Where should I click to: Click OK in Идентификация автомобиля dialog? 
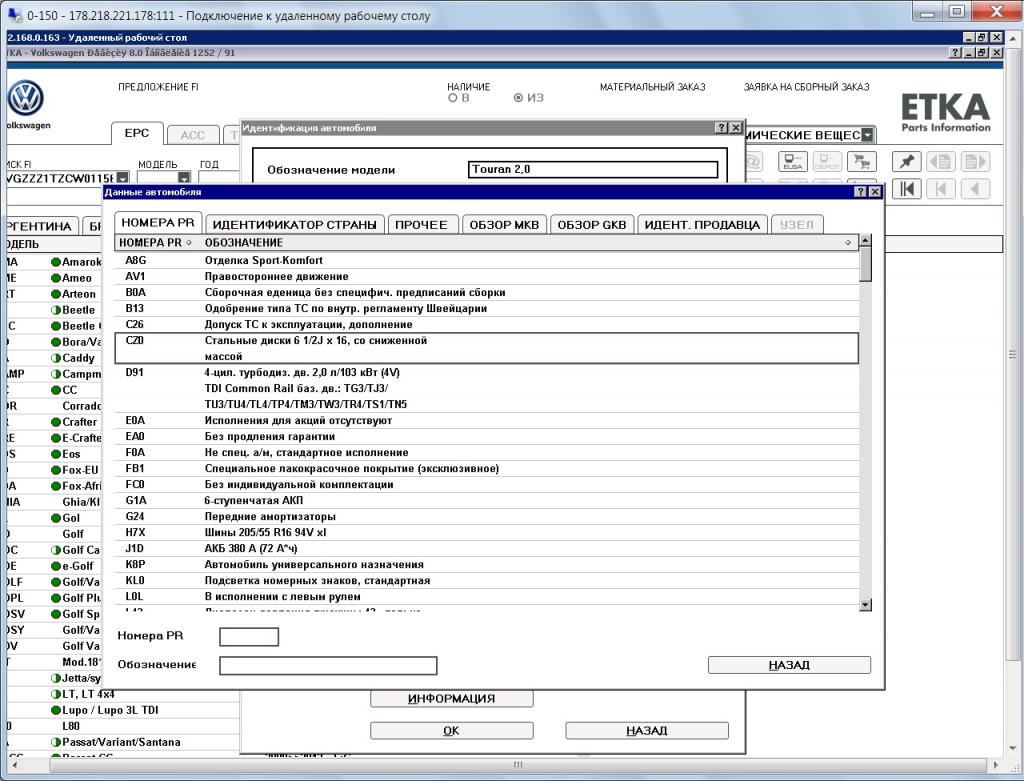tap(451, 731)
